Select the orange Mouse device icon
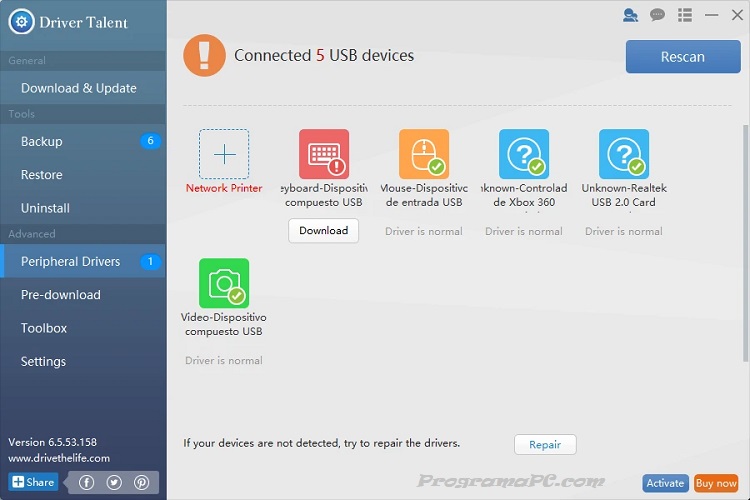 pos(424,154)
